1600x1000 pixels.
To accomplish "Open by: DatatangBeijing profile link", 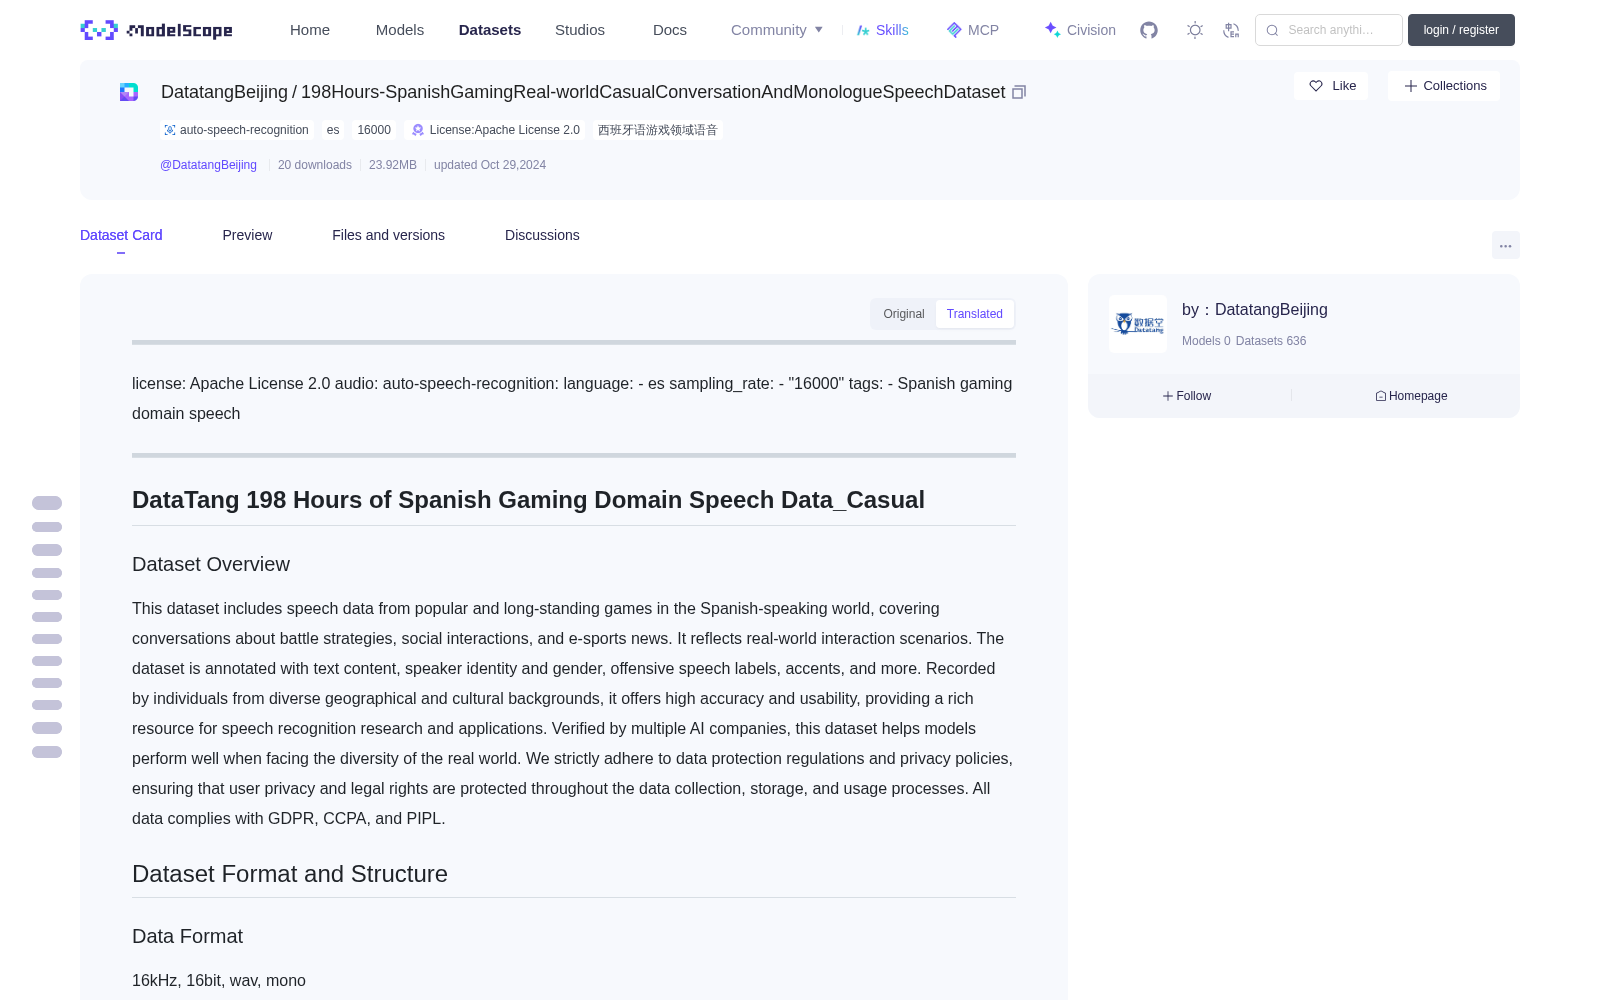I will click(x=1255, y=310).
